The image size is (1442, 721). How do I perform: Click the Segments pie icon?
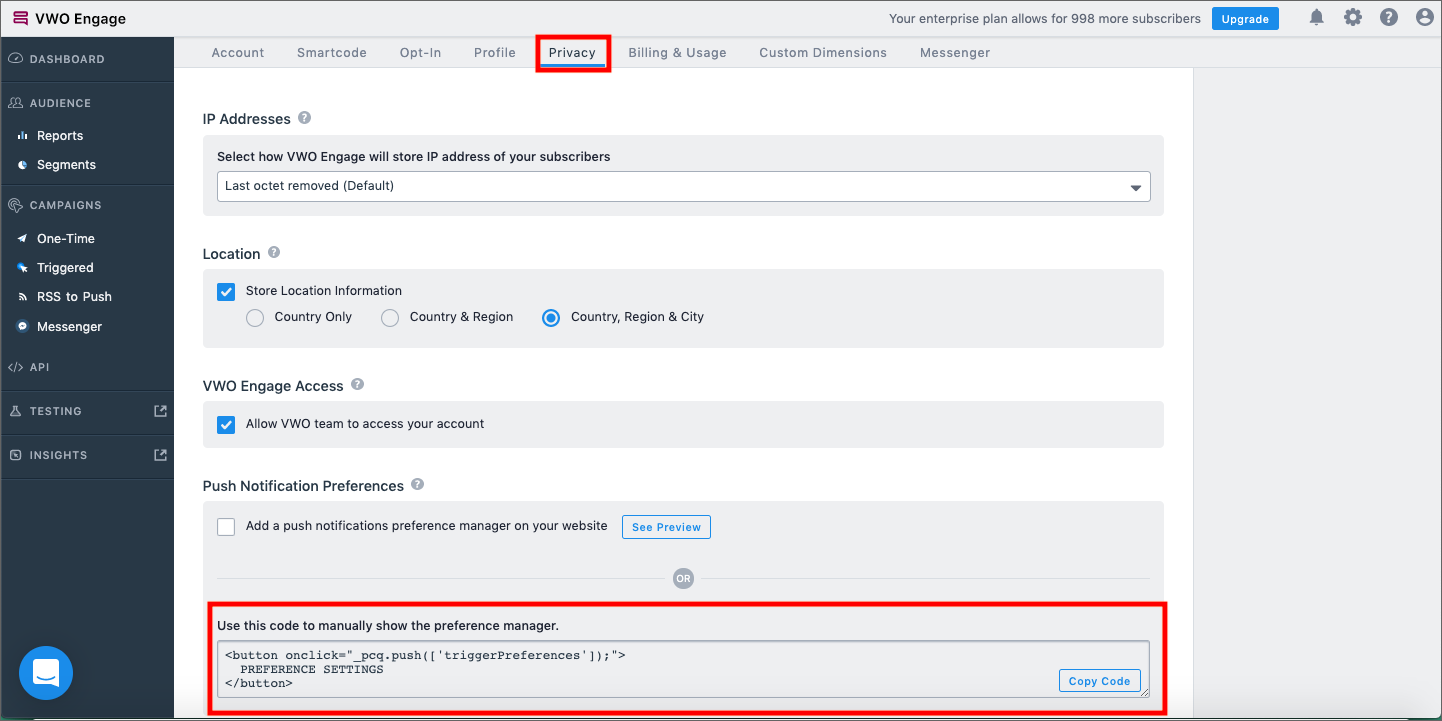tap(23, 165)
